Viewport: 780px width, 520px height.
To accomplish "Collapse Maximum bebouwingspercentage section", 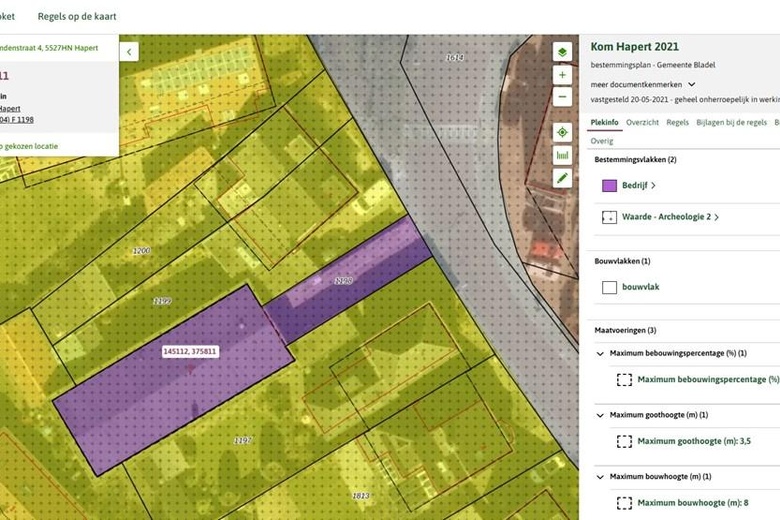I will click(600, 353).
